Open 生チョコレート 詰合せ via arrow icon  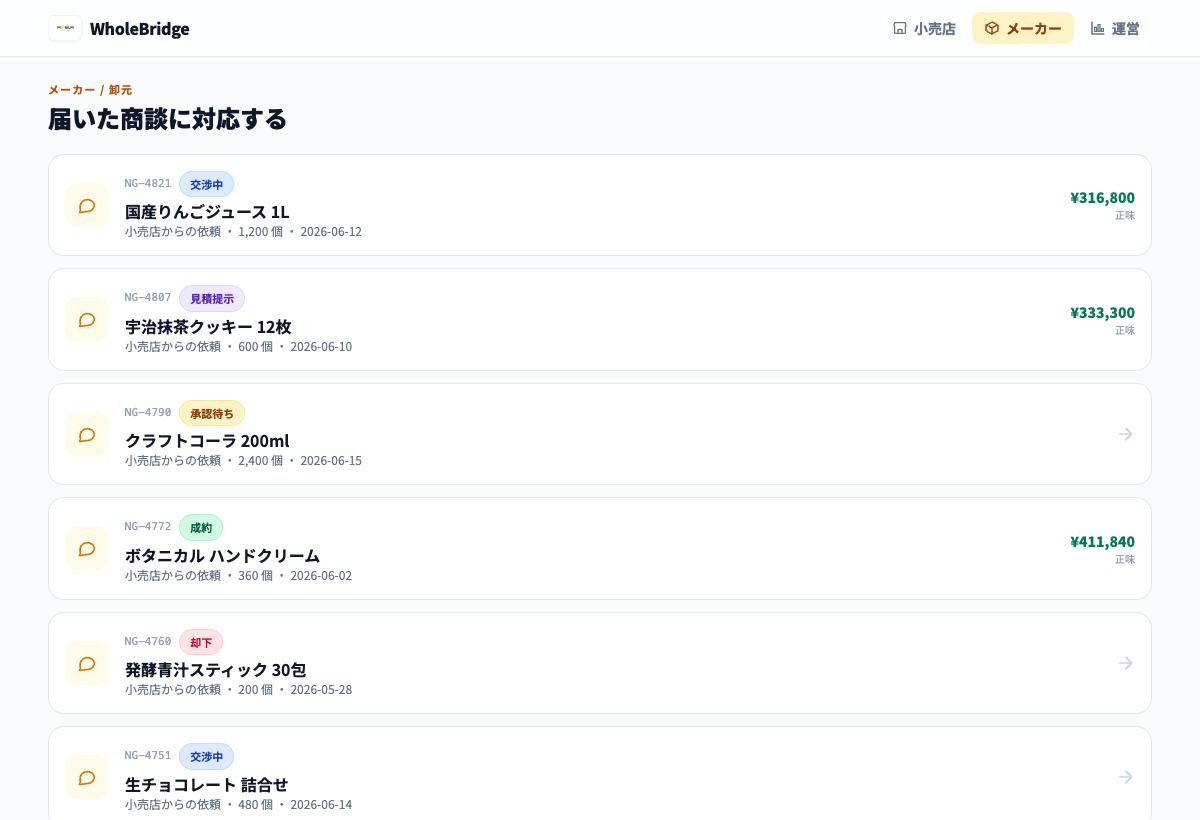[1125, 777]
